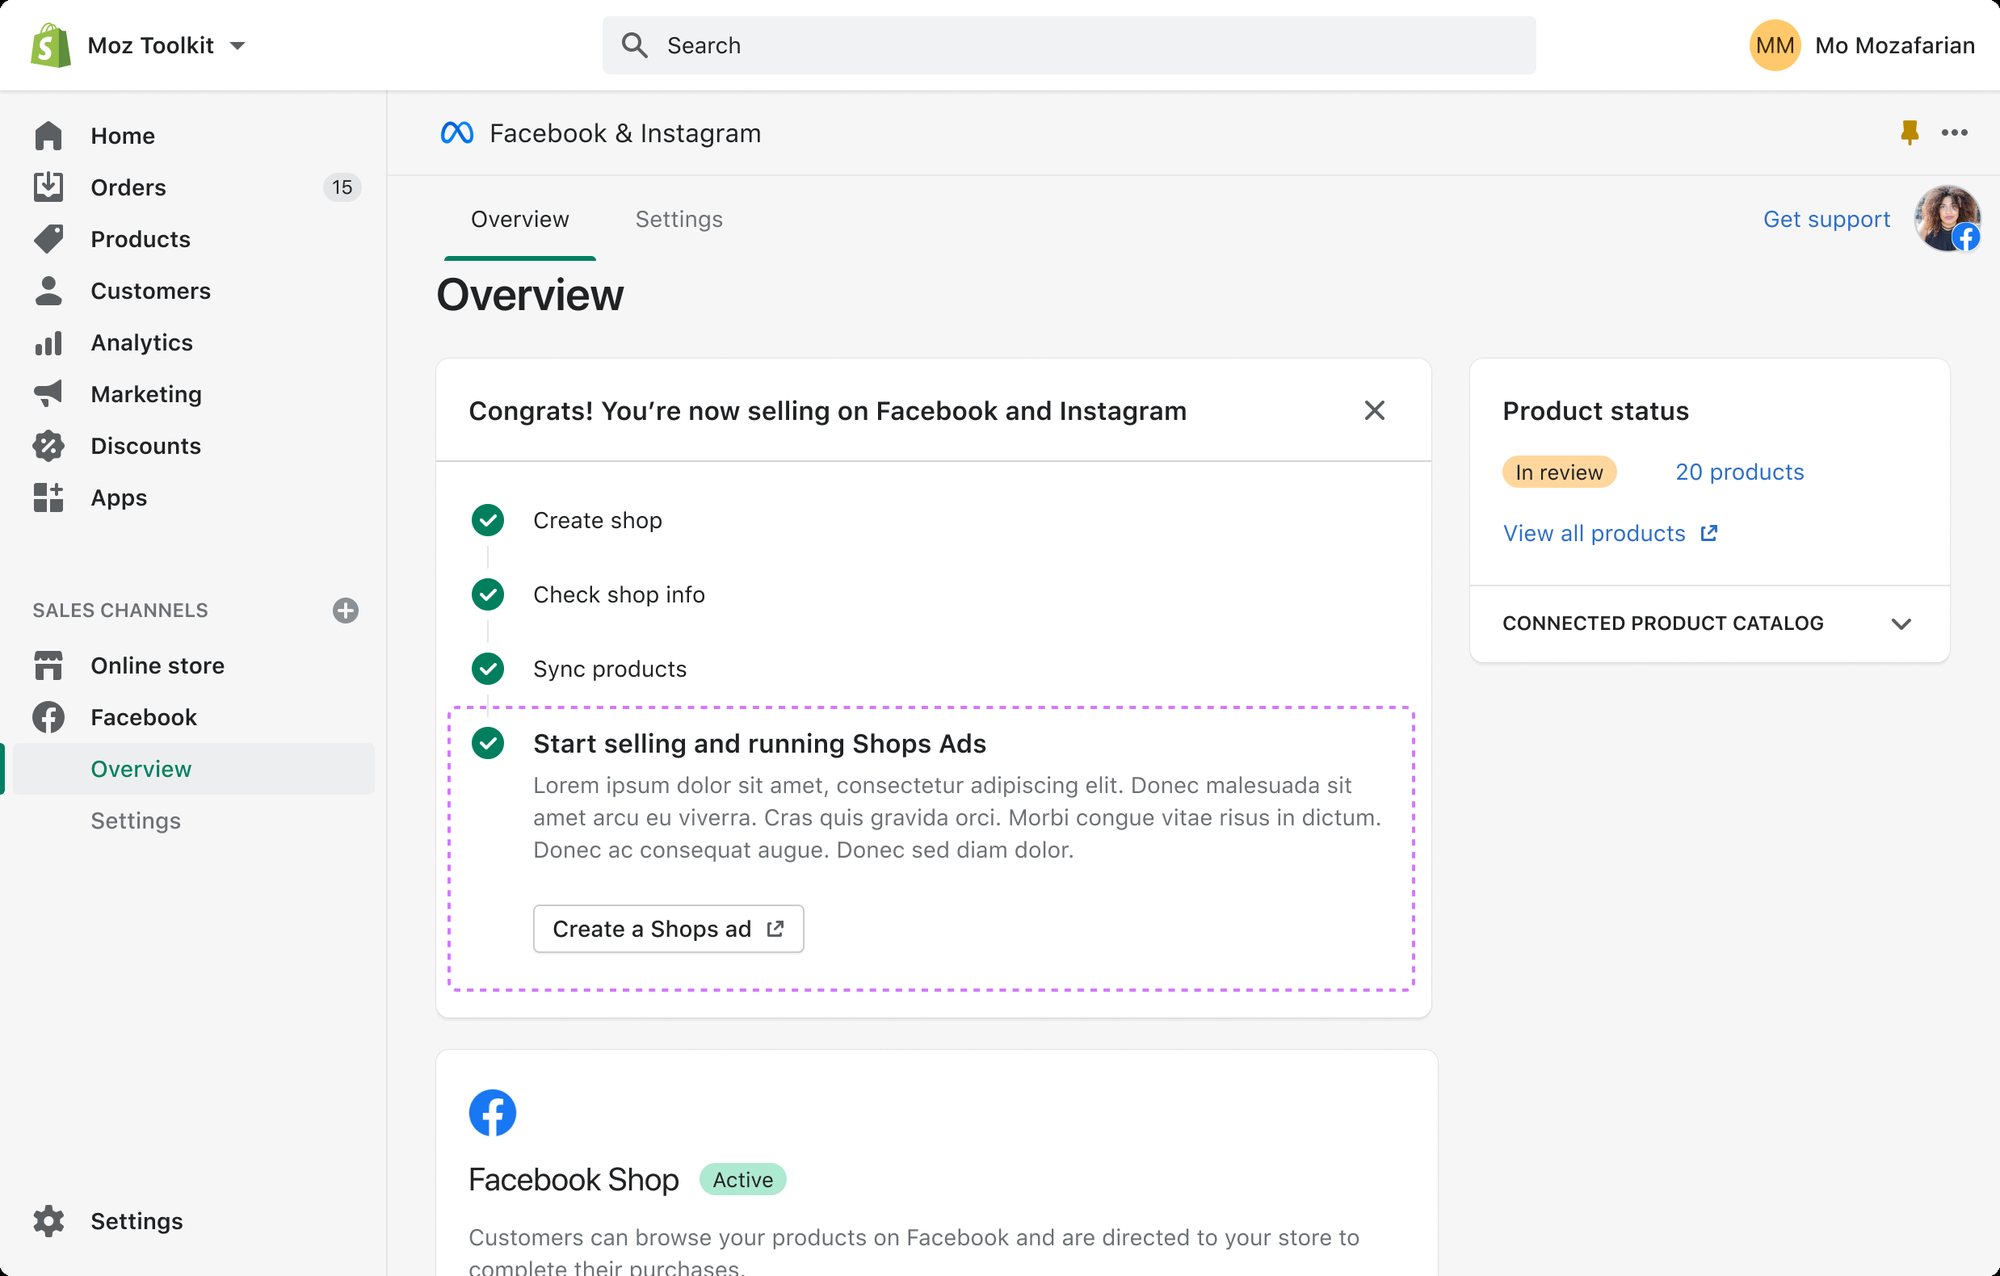Click the Meta logo beside Facebook & Instagram
The width and height of the screenshot is (2000, 1276).
(457, 133)
